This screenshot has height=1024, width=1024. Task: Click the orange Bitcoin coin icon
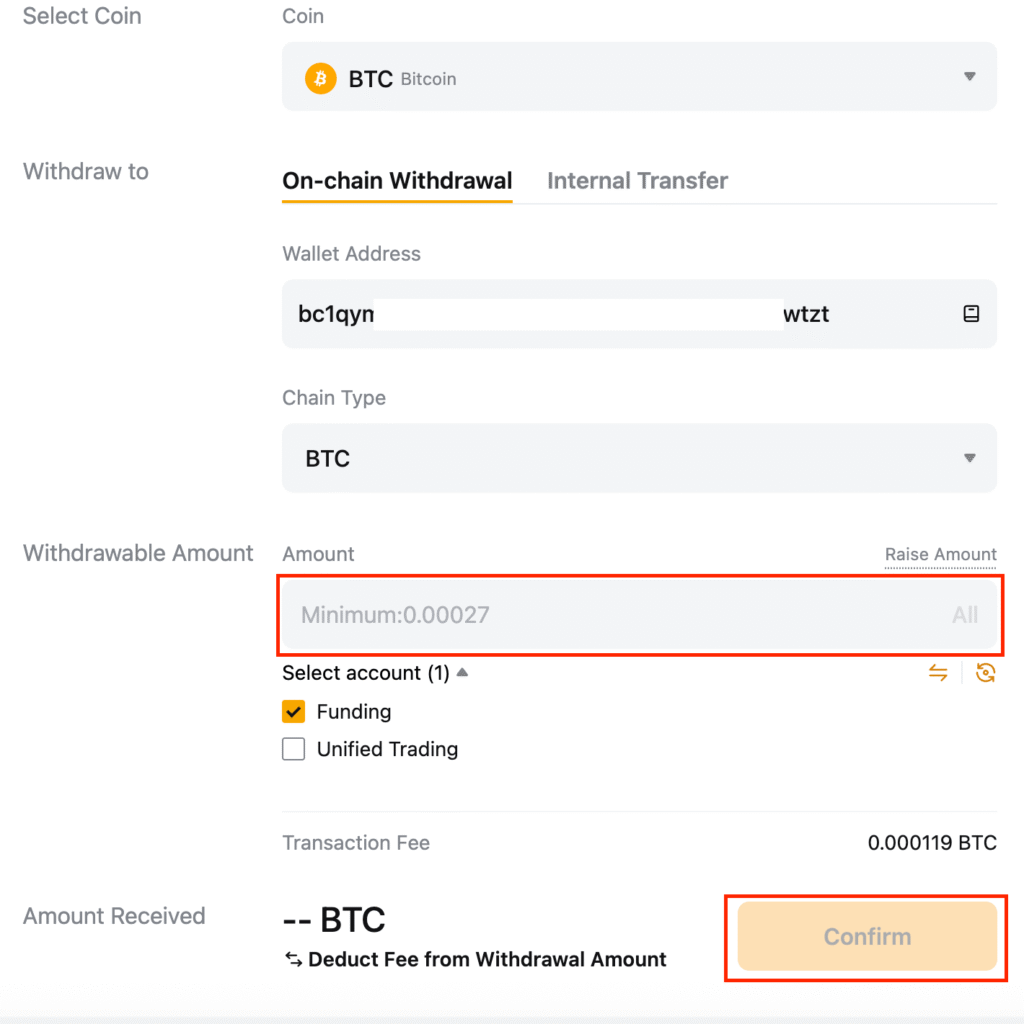(320, 78)
